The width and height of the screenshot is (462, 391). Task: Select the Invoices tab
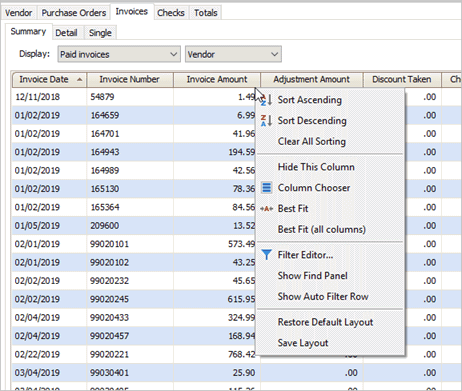(132, 12)
